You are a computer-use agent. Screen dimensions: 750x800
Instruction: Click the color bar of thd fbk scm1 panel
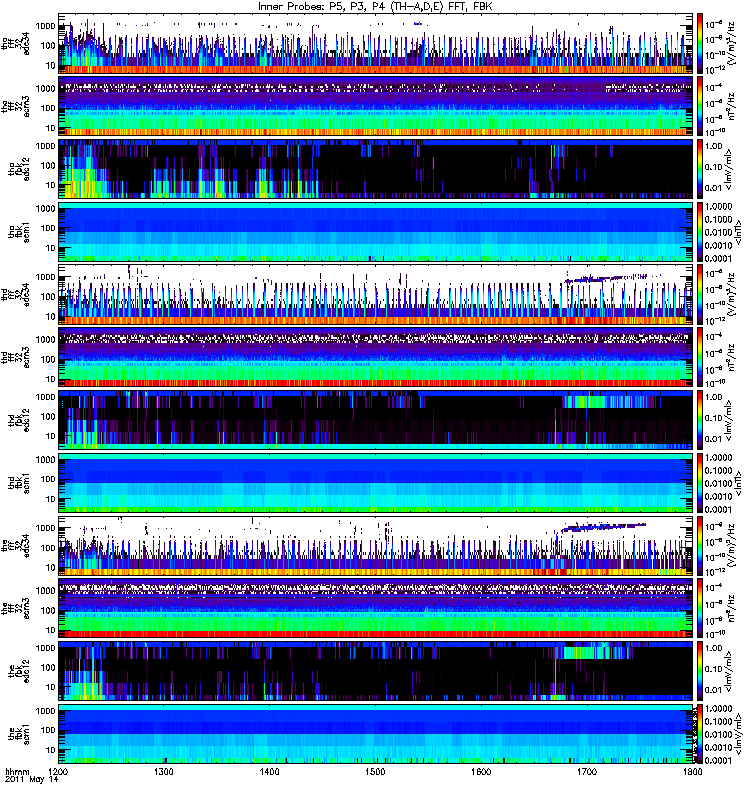700,483
